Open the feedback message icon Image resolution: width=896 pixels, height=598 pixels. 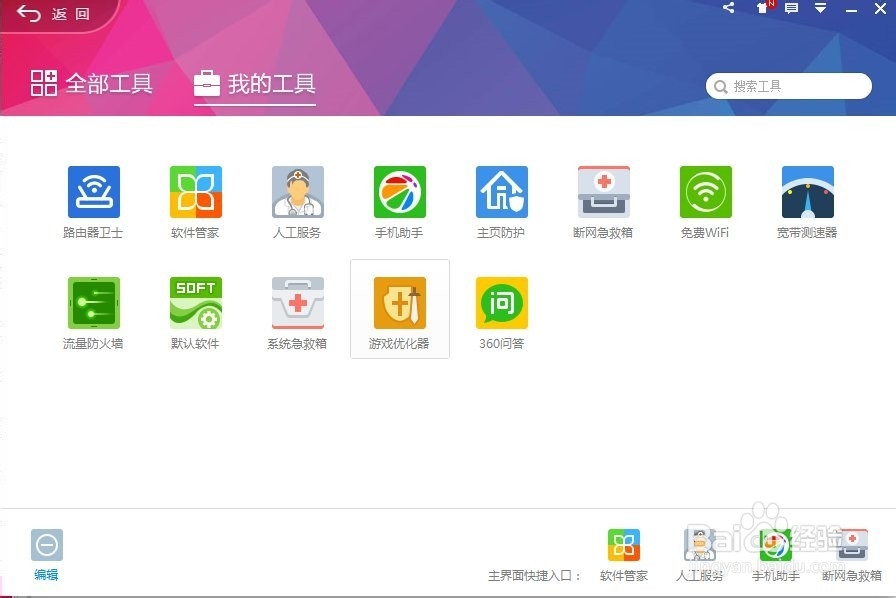(x=791, y=8)
